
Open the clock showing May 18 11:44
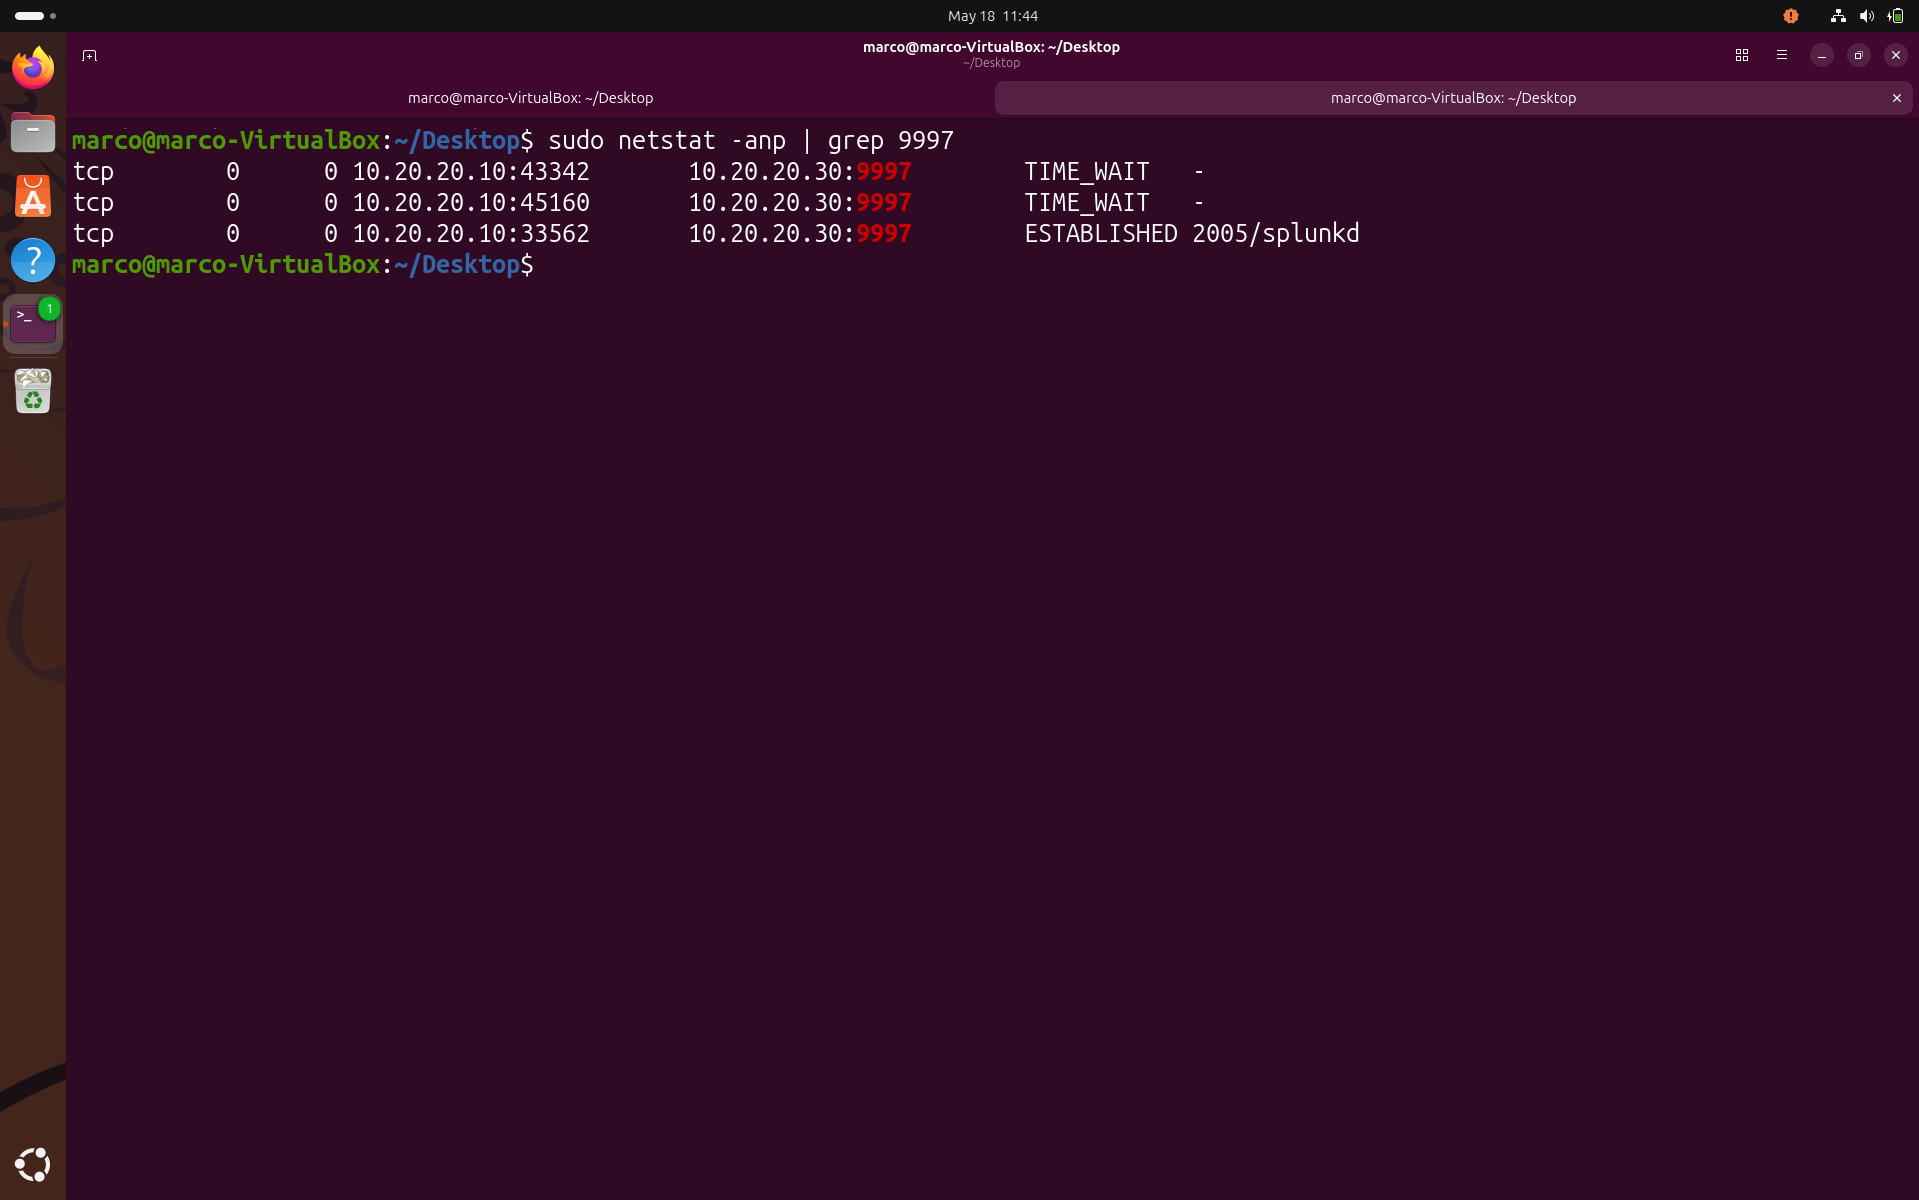click(x=992, y=16)
